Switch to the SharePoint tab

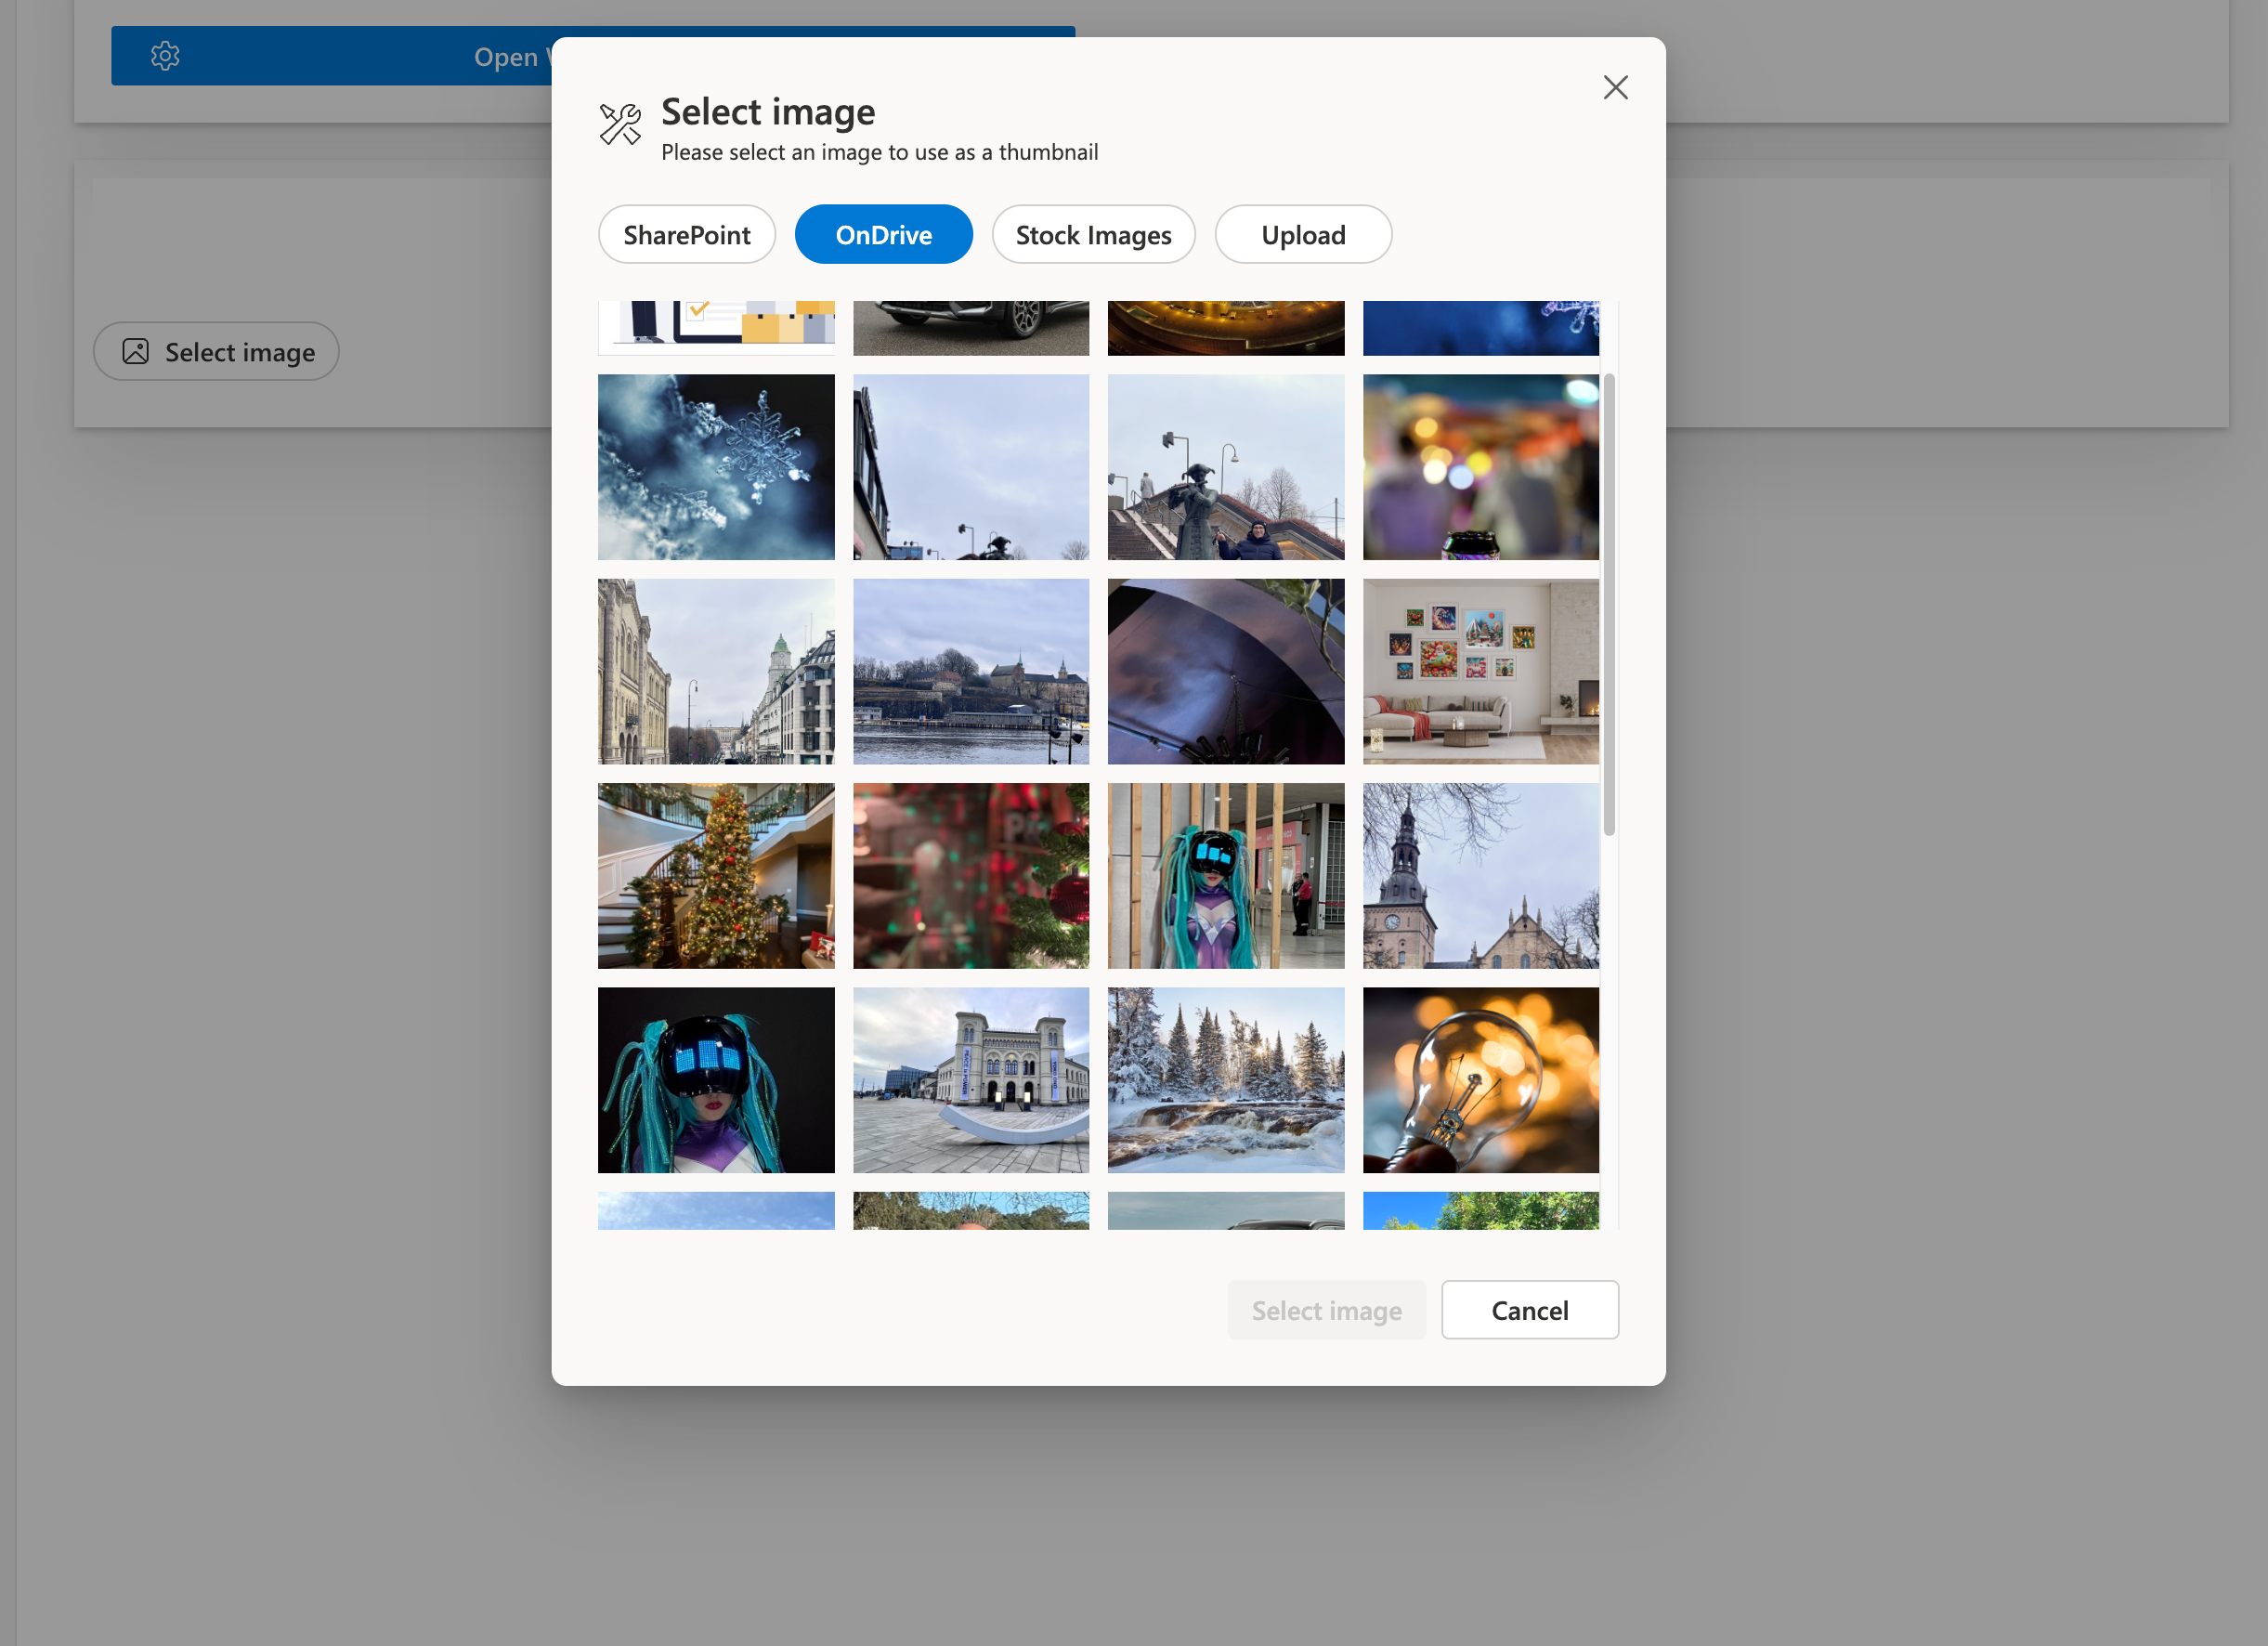tap(686, 235)
